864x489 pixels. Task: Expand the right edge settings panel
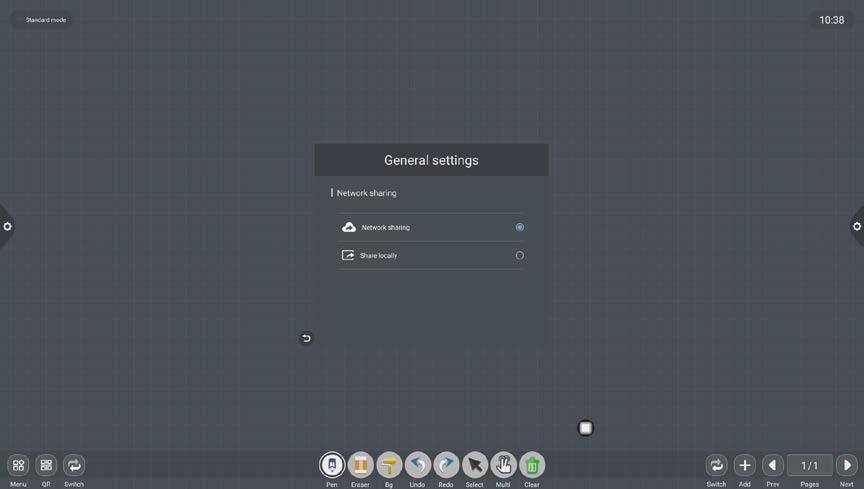click(x=857, y=226)
